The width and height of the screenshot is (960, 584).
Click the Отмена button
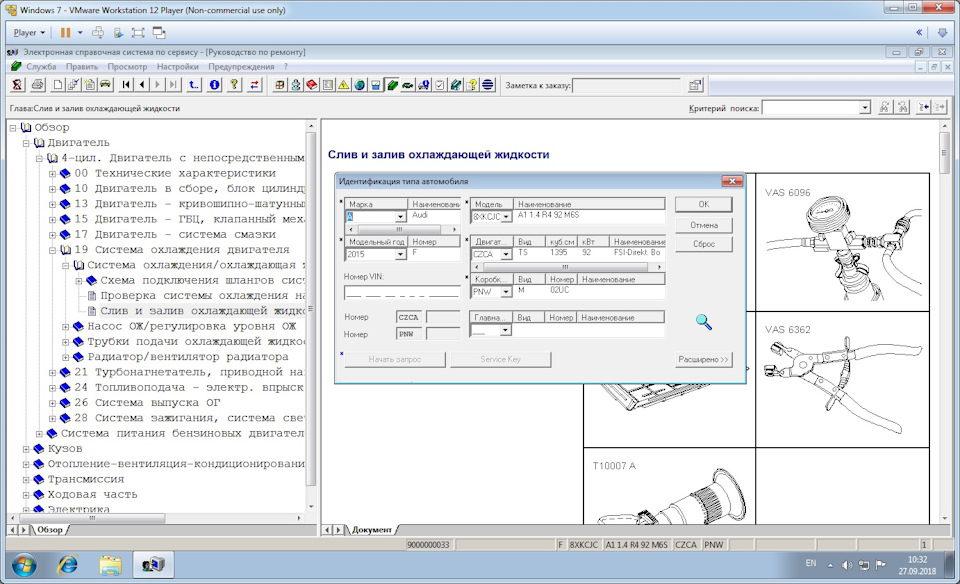pos(703,225)
